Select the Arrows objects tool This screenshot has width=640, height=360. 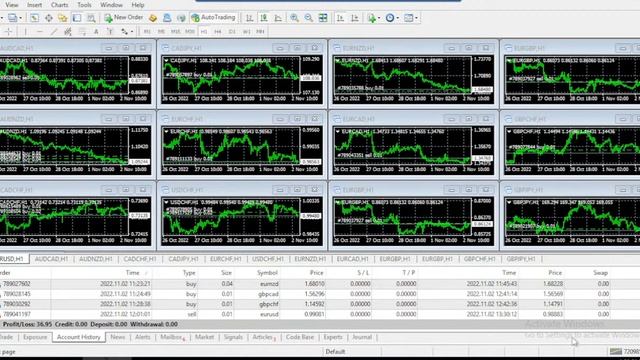[x=124, y=31]
